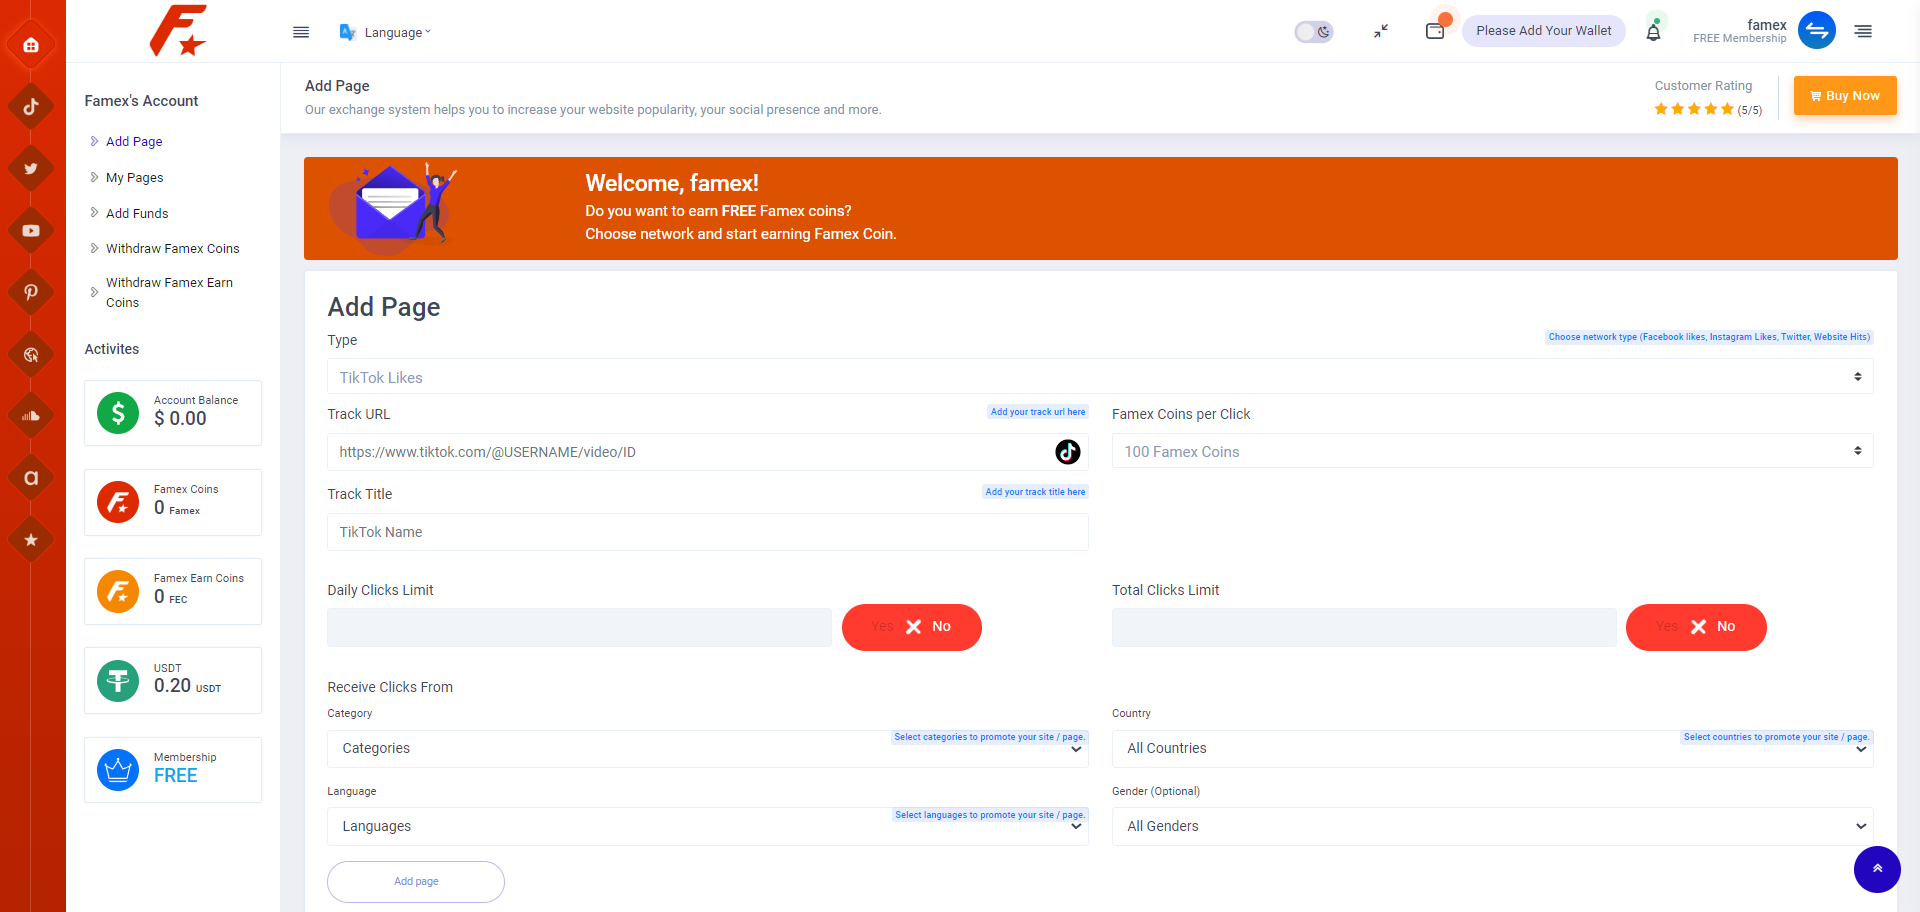The width and height of the screenshot is (1920, 912).
Task: Click the translate icon next to Language
Action: tap(348, 32)
